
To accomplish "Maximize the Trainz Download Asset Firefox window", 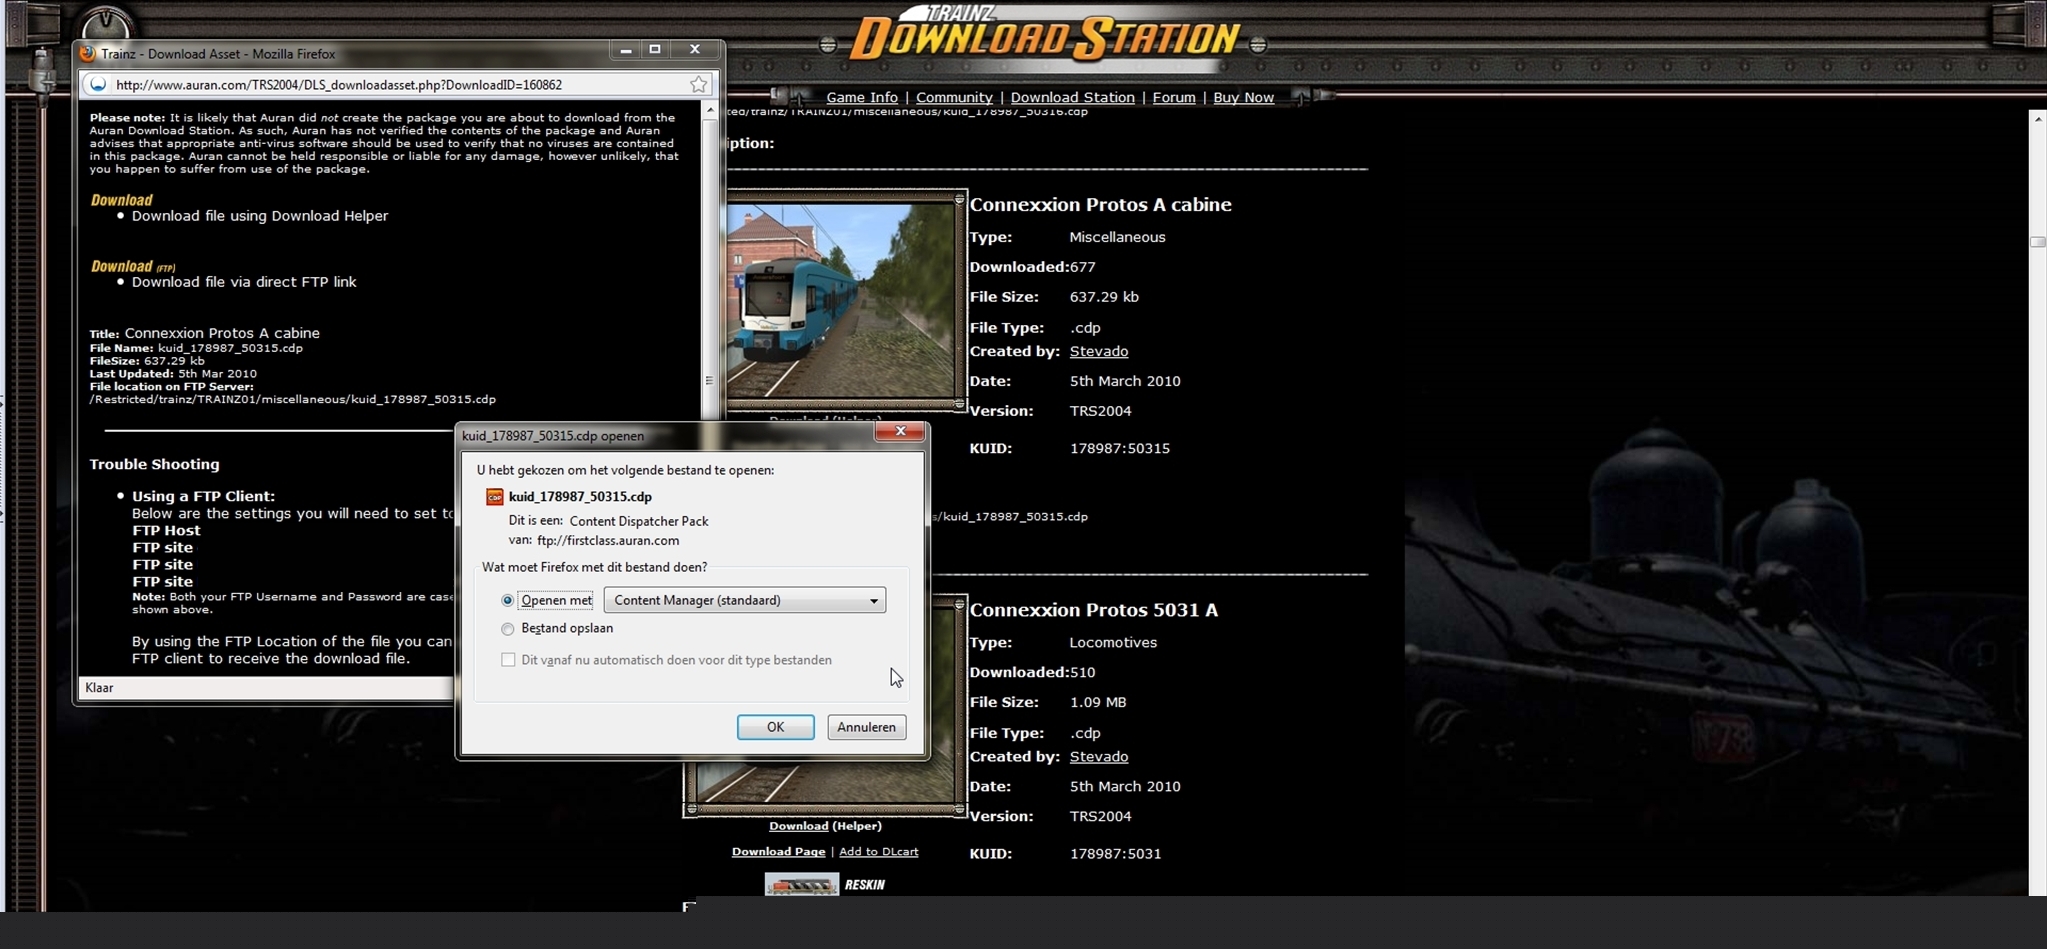I will pyautogui.click(x=655, y=50).
